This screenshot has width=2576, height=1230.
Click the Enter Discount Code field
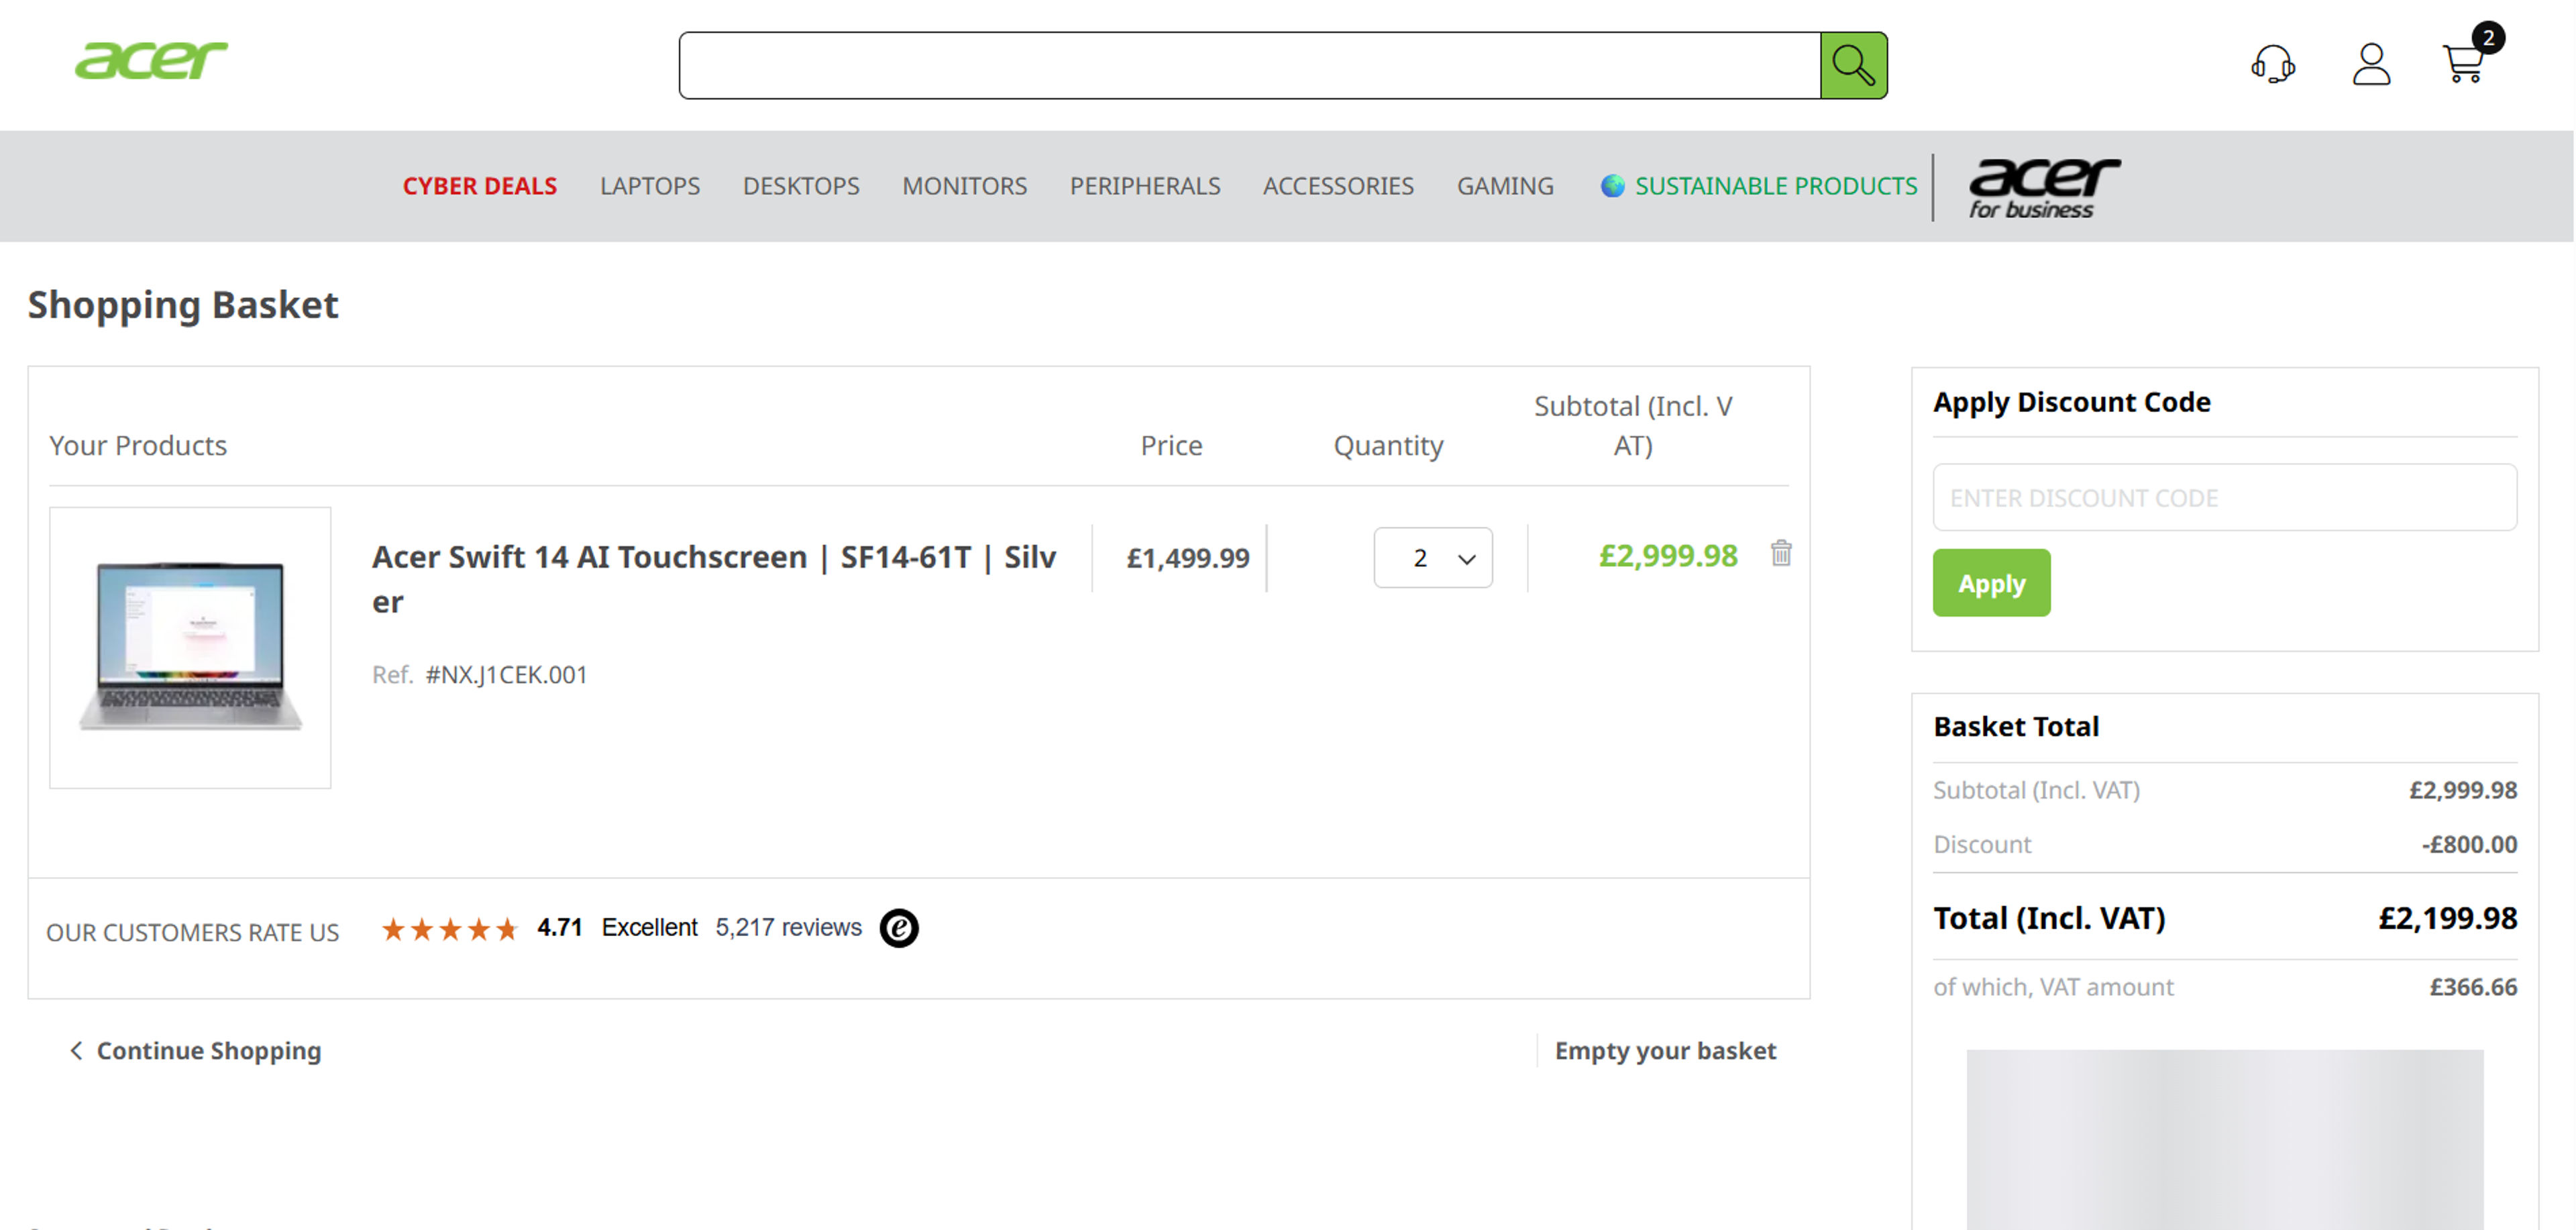point(2224,497)
